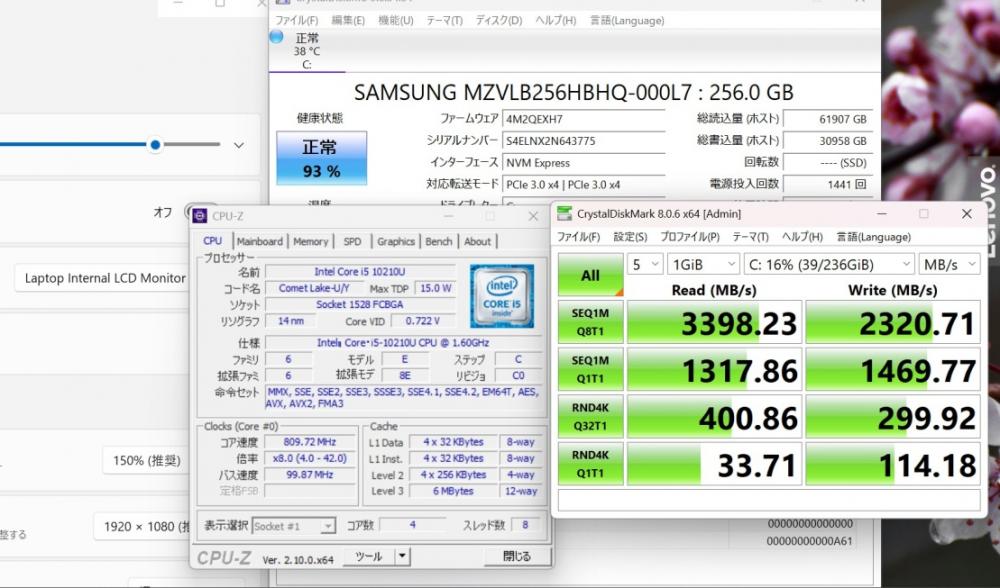The image size is (1000, 588).
Task: Start the SEQ1M Q1T1 test
Action: click(x=590, y=369)
